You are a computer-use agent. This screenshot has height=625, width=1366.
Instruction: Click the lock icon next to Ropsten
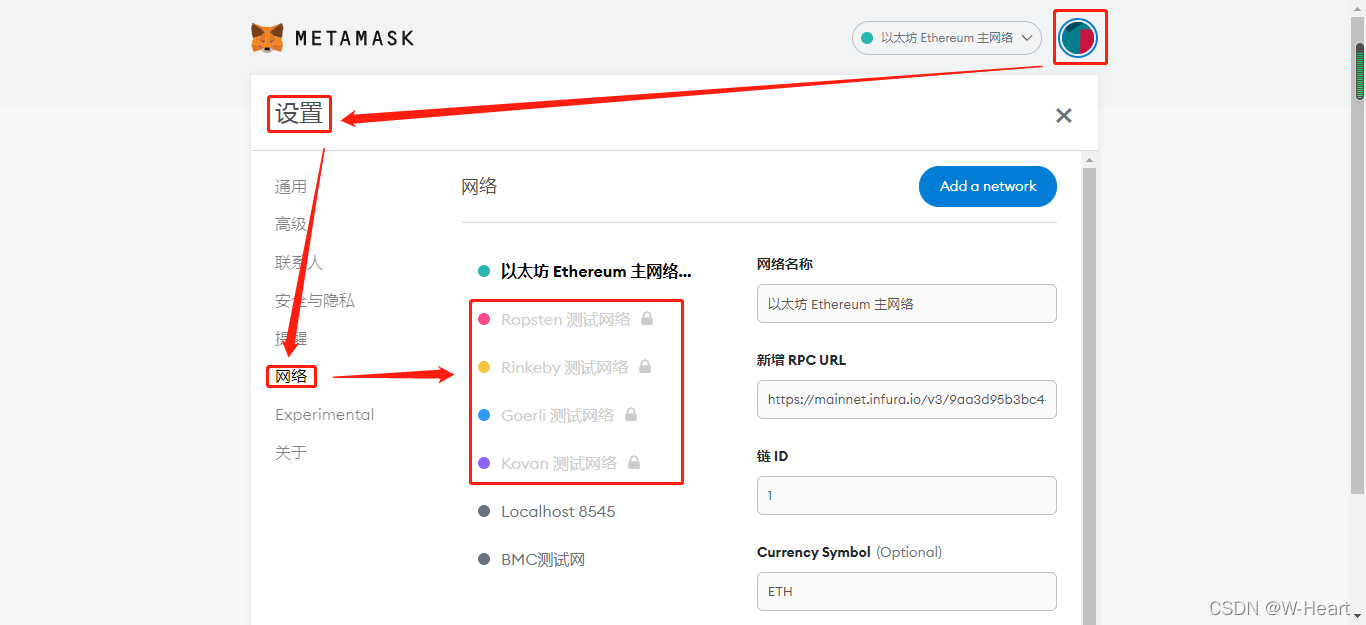coord(647,318)
